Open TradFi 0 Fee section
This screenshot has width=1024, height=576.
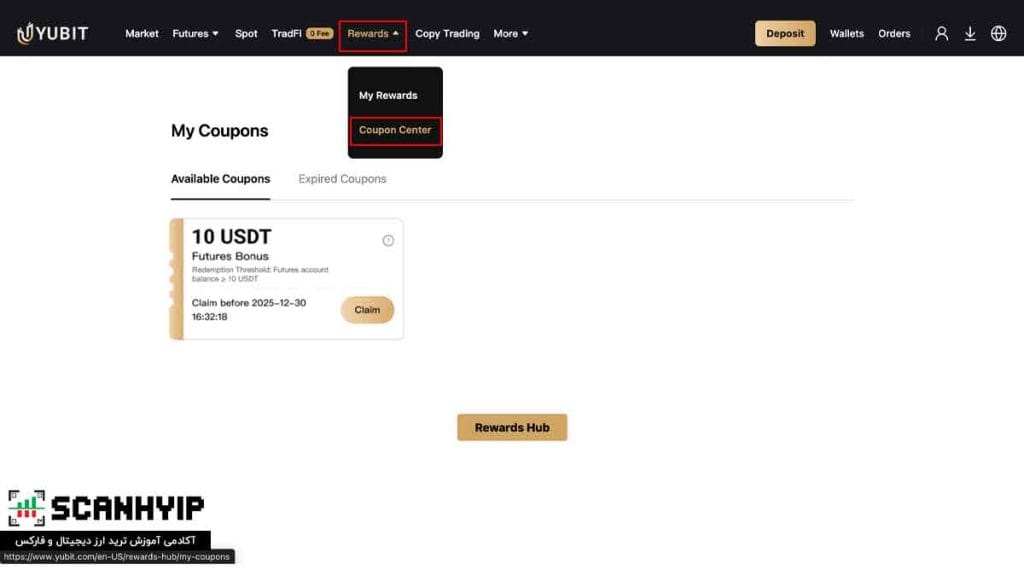tap(302, 33)
